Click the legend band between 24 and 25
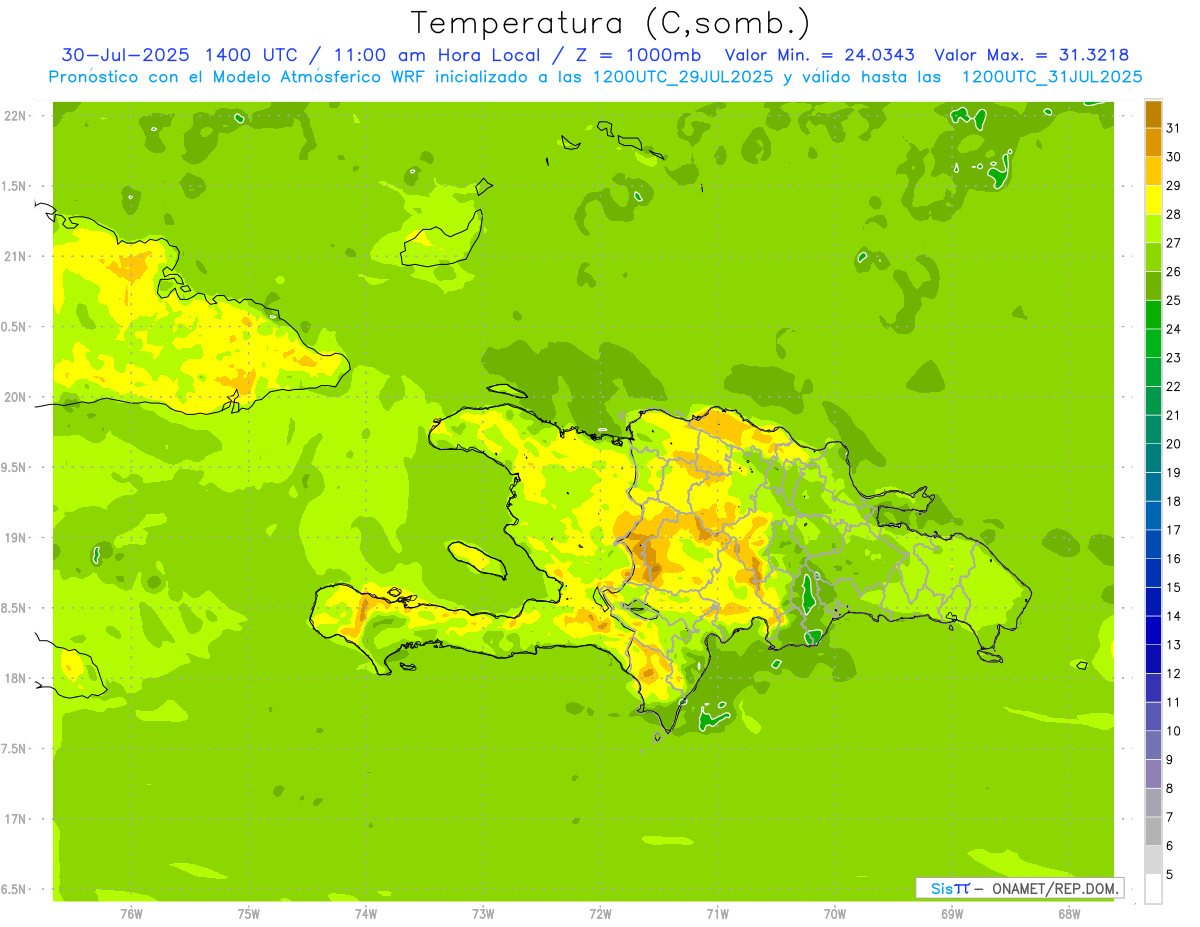The height and width of the screenshot is (927, 1200). 1153,315
